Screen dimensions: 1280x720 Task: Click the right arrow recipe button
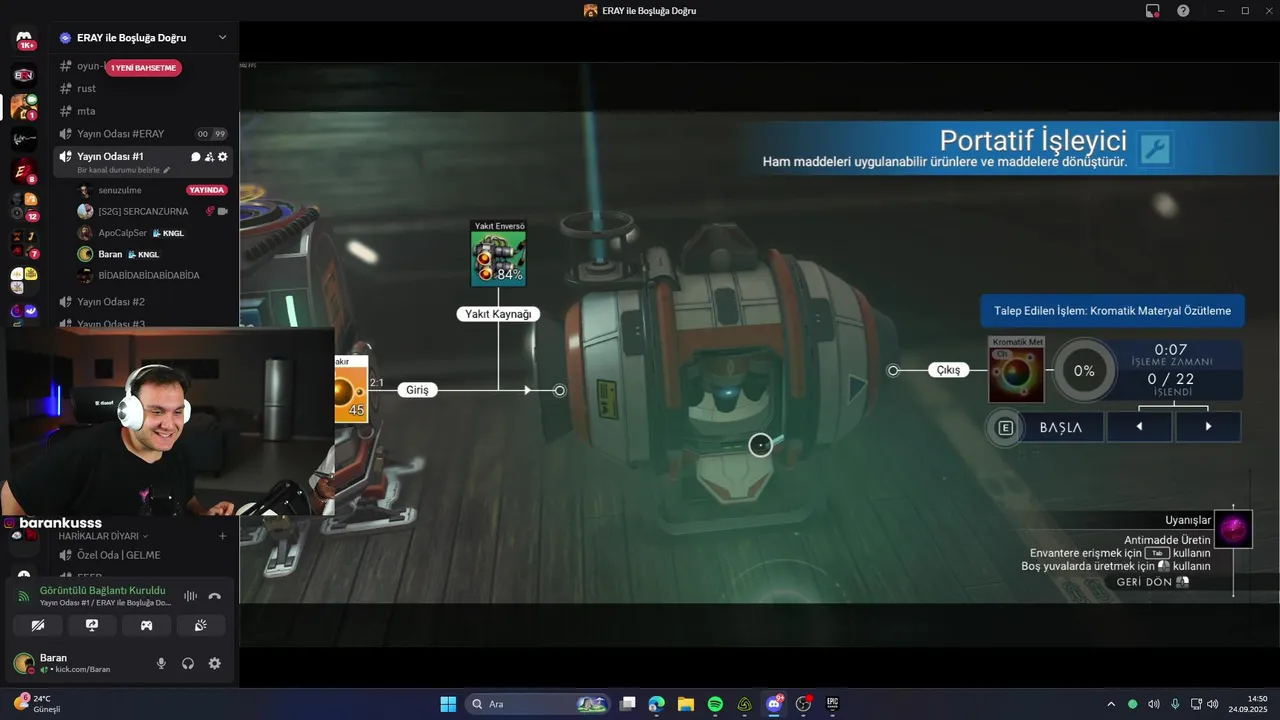pos(1208,427)
